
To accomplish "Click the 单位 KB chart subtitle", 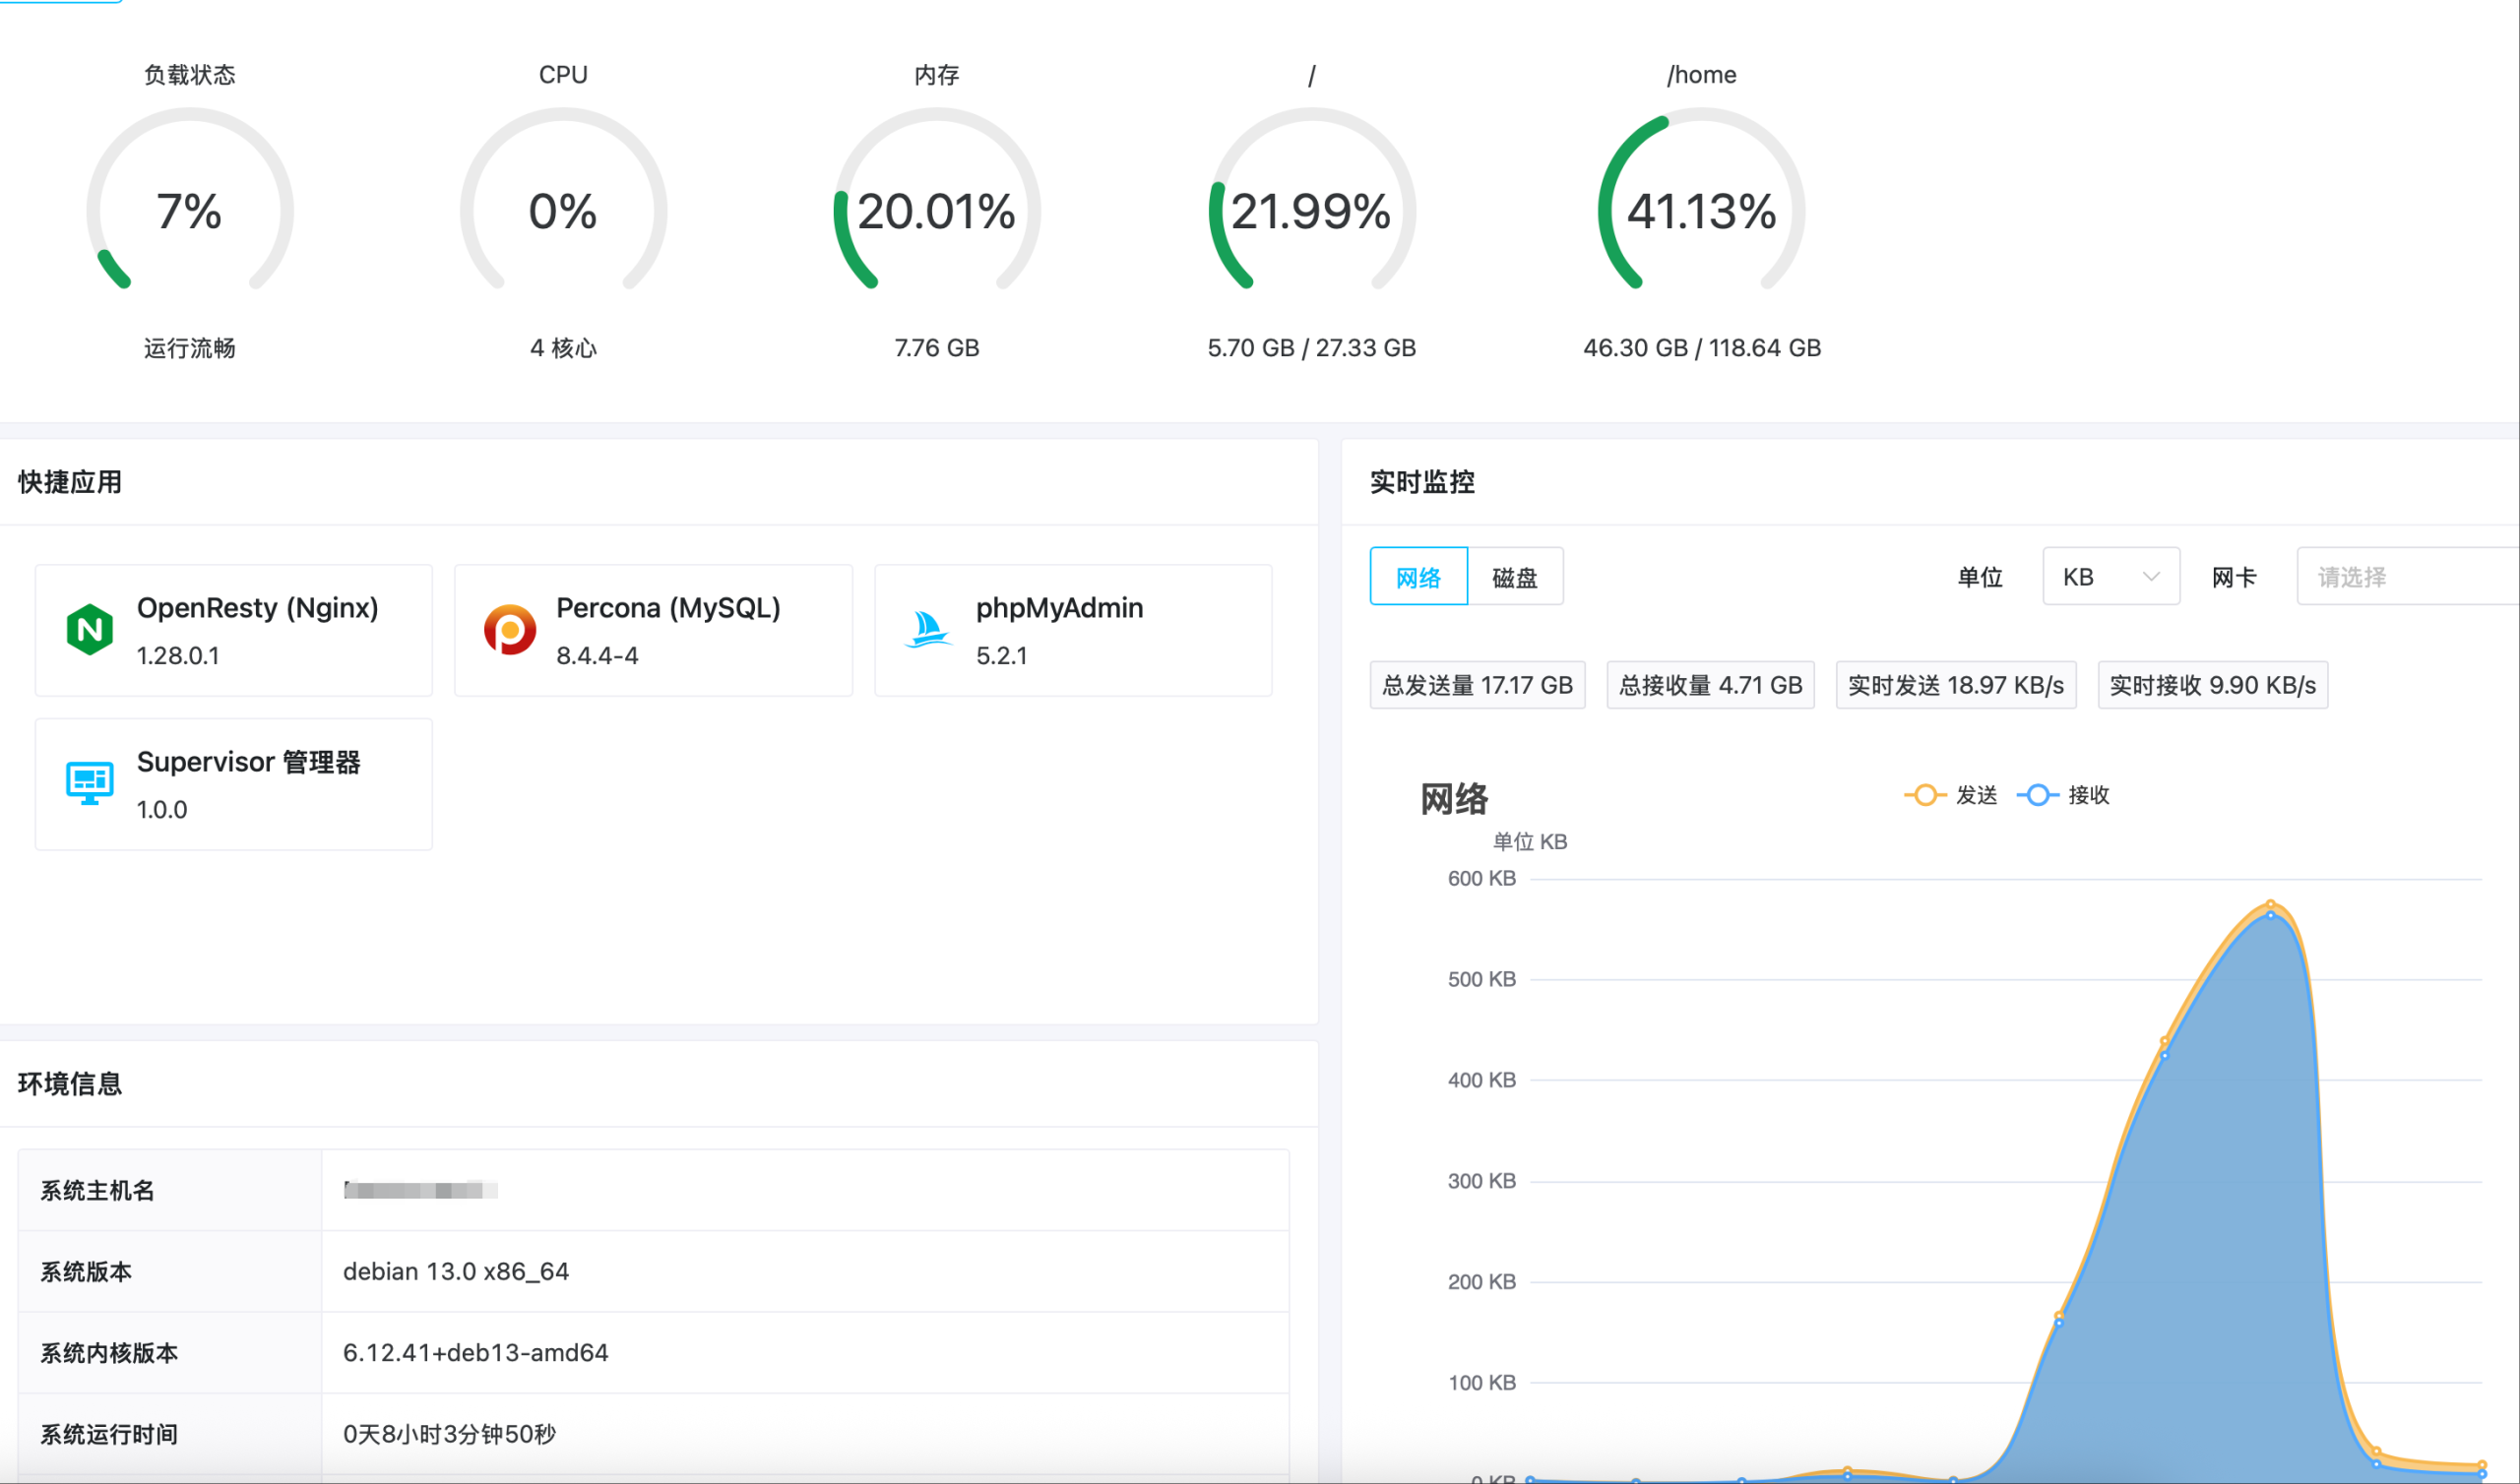I will 1530,842.
